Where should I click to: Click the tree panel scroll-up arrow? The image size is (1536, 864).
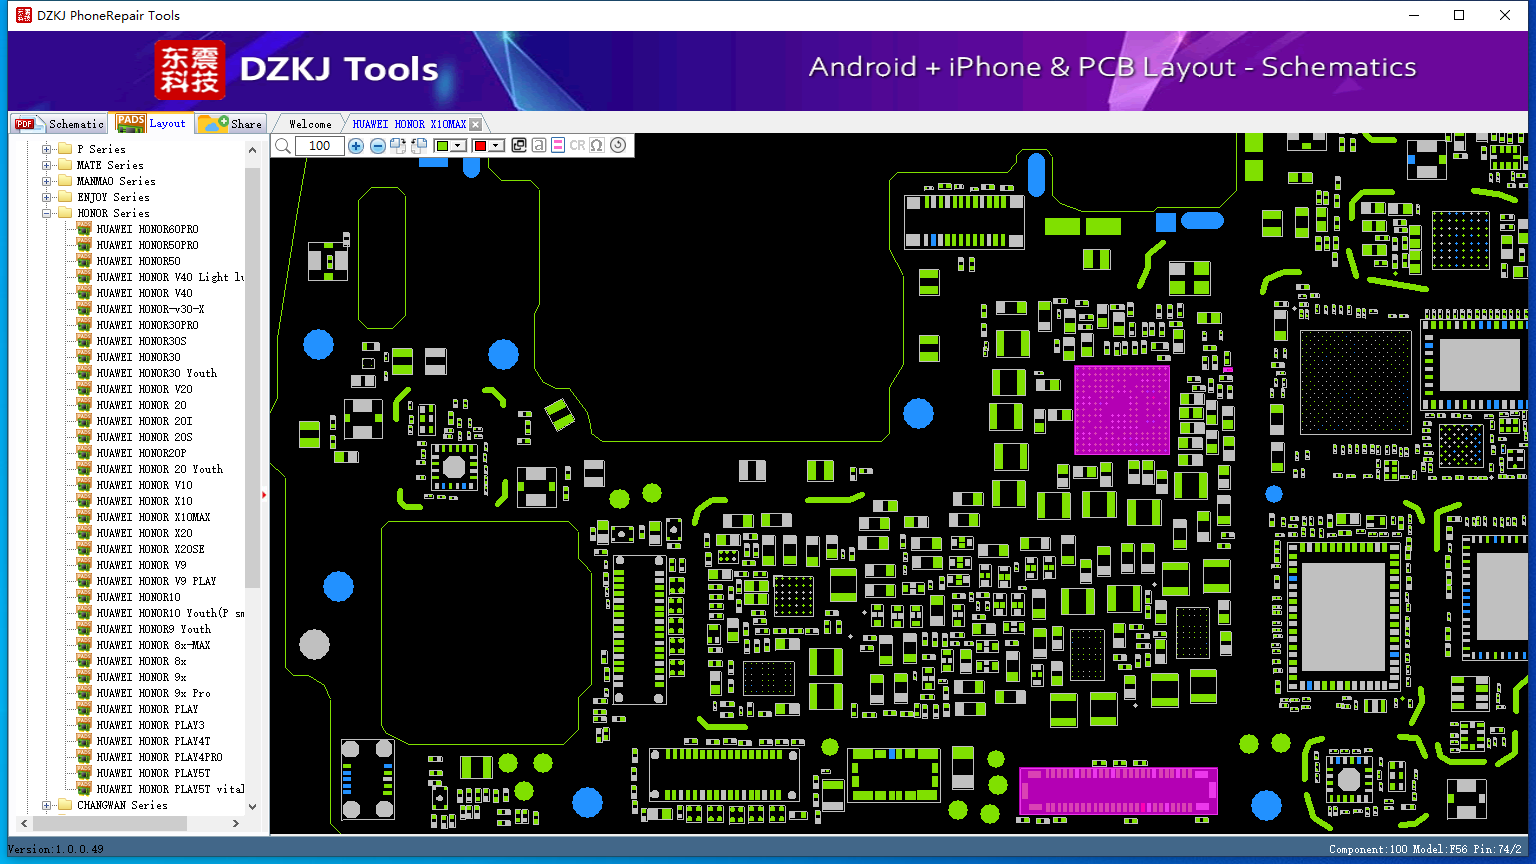pos(252,149)
